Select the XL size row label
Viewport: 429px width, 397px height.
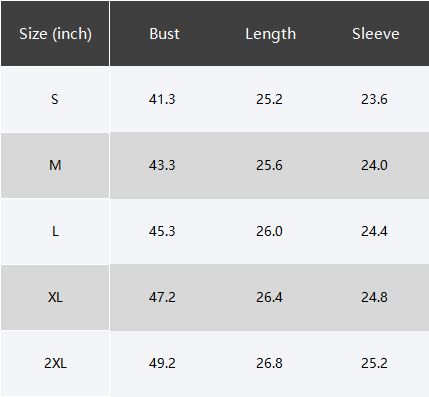point(55,297)
